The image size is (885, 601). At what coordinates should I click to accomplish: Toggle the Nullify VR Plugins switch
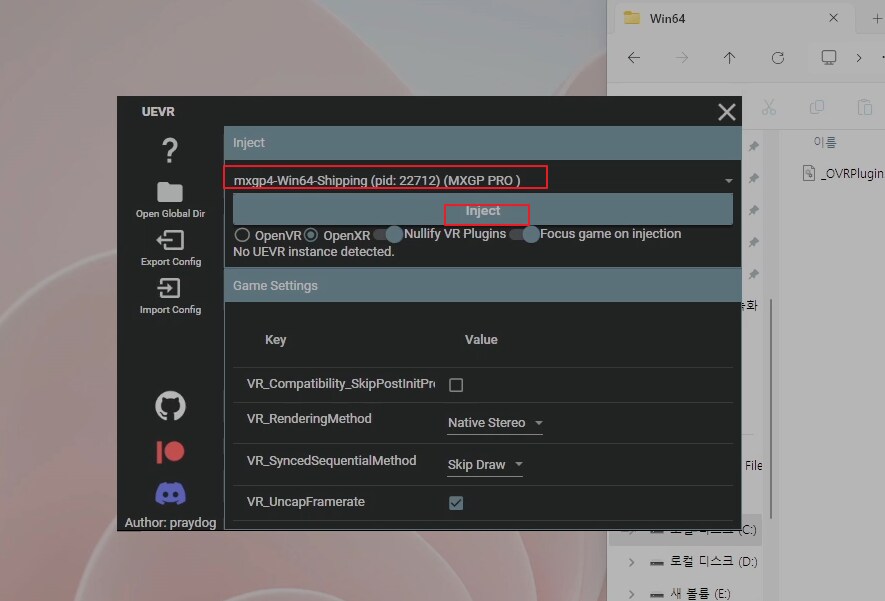pos(388,234)
